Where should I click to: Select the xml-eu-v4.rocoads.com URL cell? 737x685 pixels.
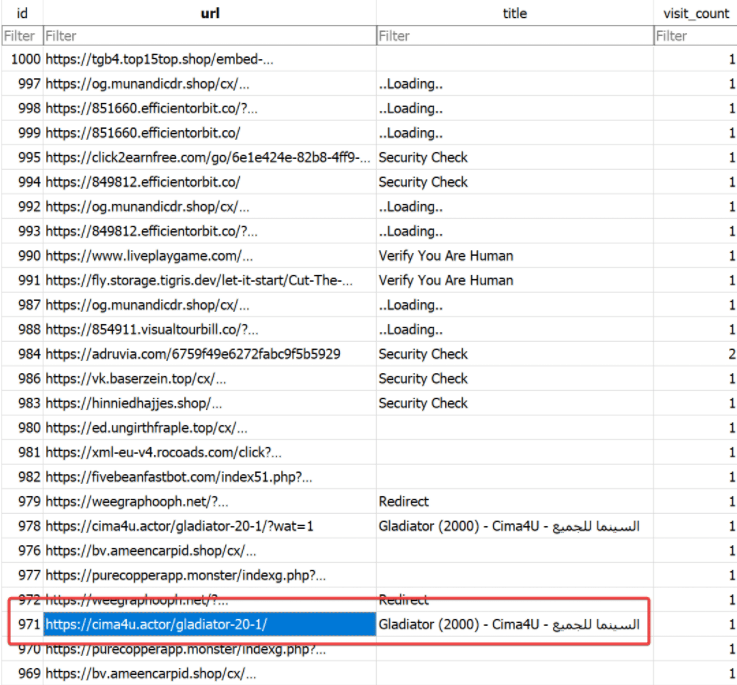click(x=210, y=452)
